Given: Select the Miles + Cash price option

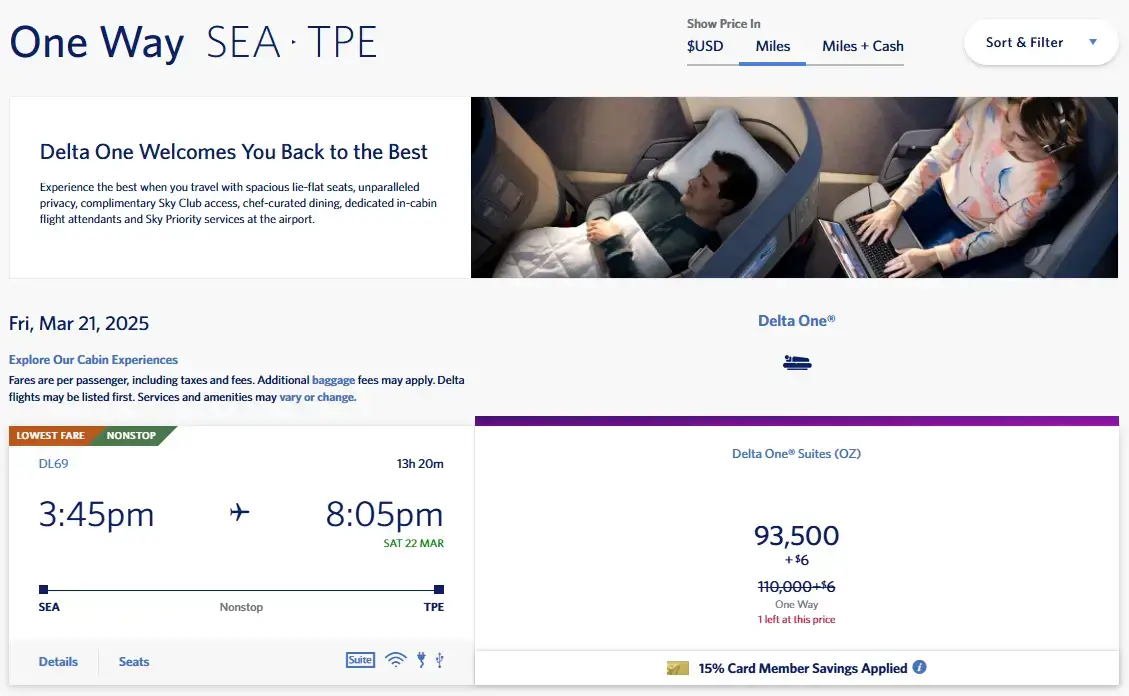Looking at the screenshot, I should pos(862,46).
